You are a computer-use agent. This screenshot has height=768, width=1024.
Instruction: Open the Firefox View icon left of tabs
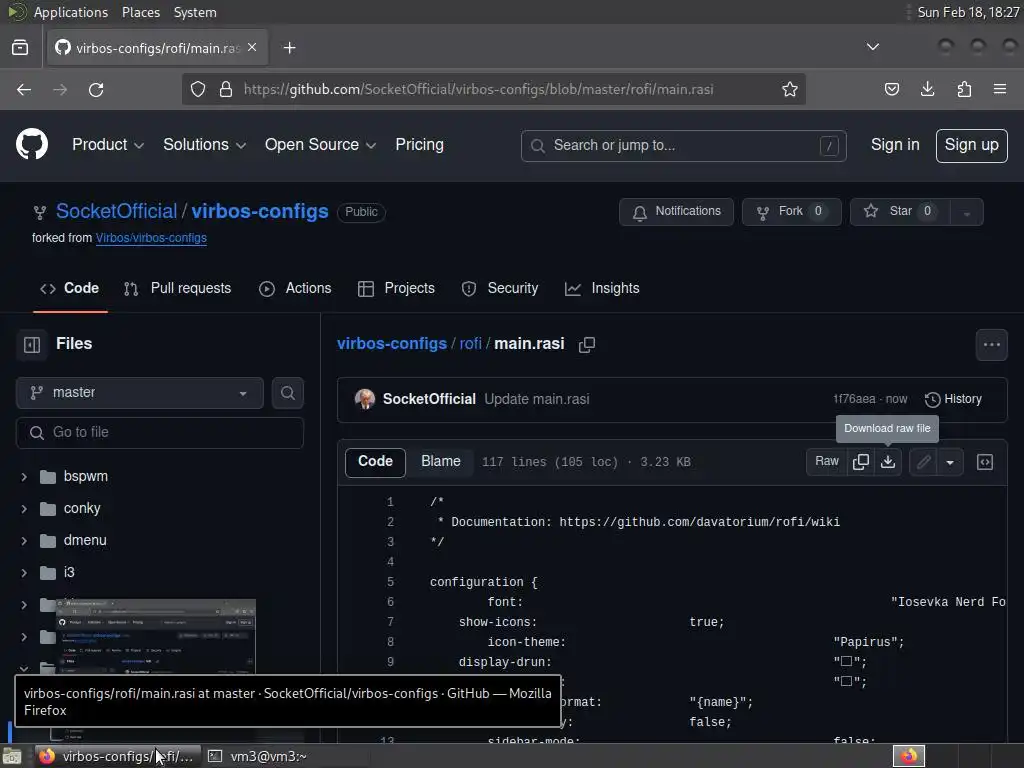[x=20, y=48]
